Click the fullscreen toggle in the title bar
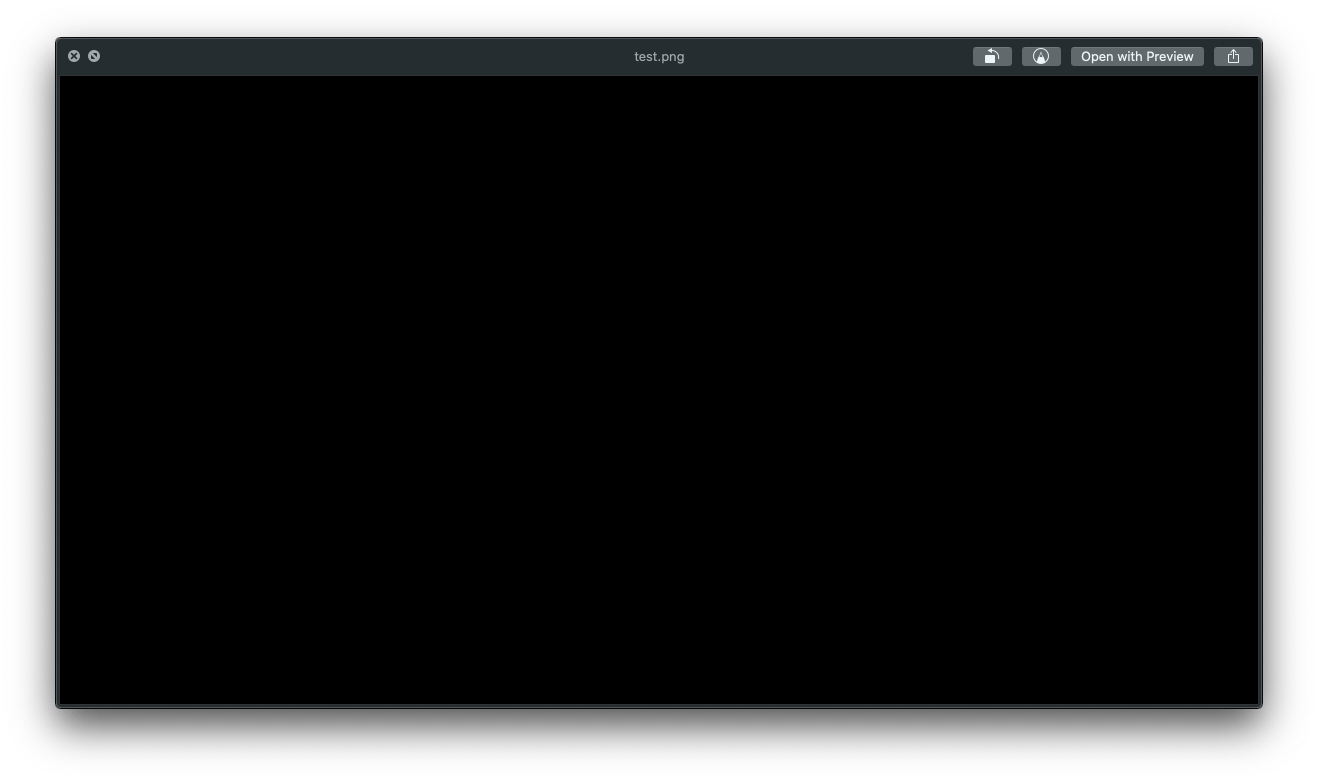 94,56
